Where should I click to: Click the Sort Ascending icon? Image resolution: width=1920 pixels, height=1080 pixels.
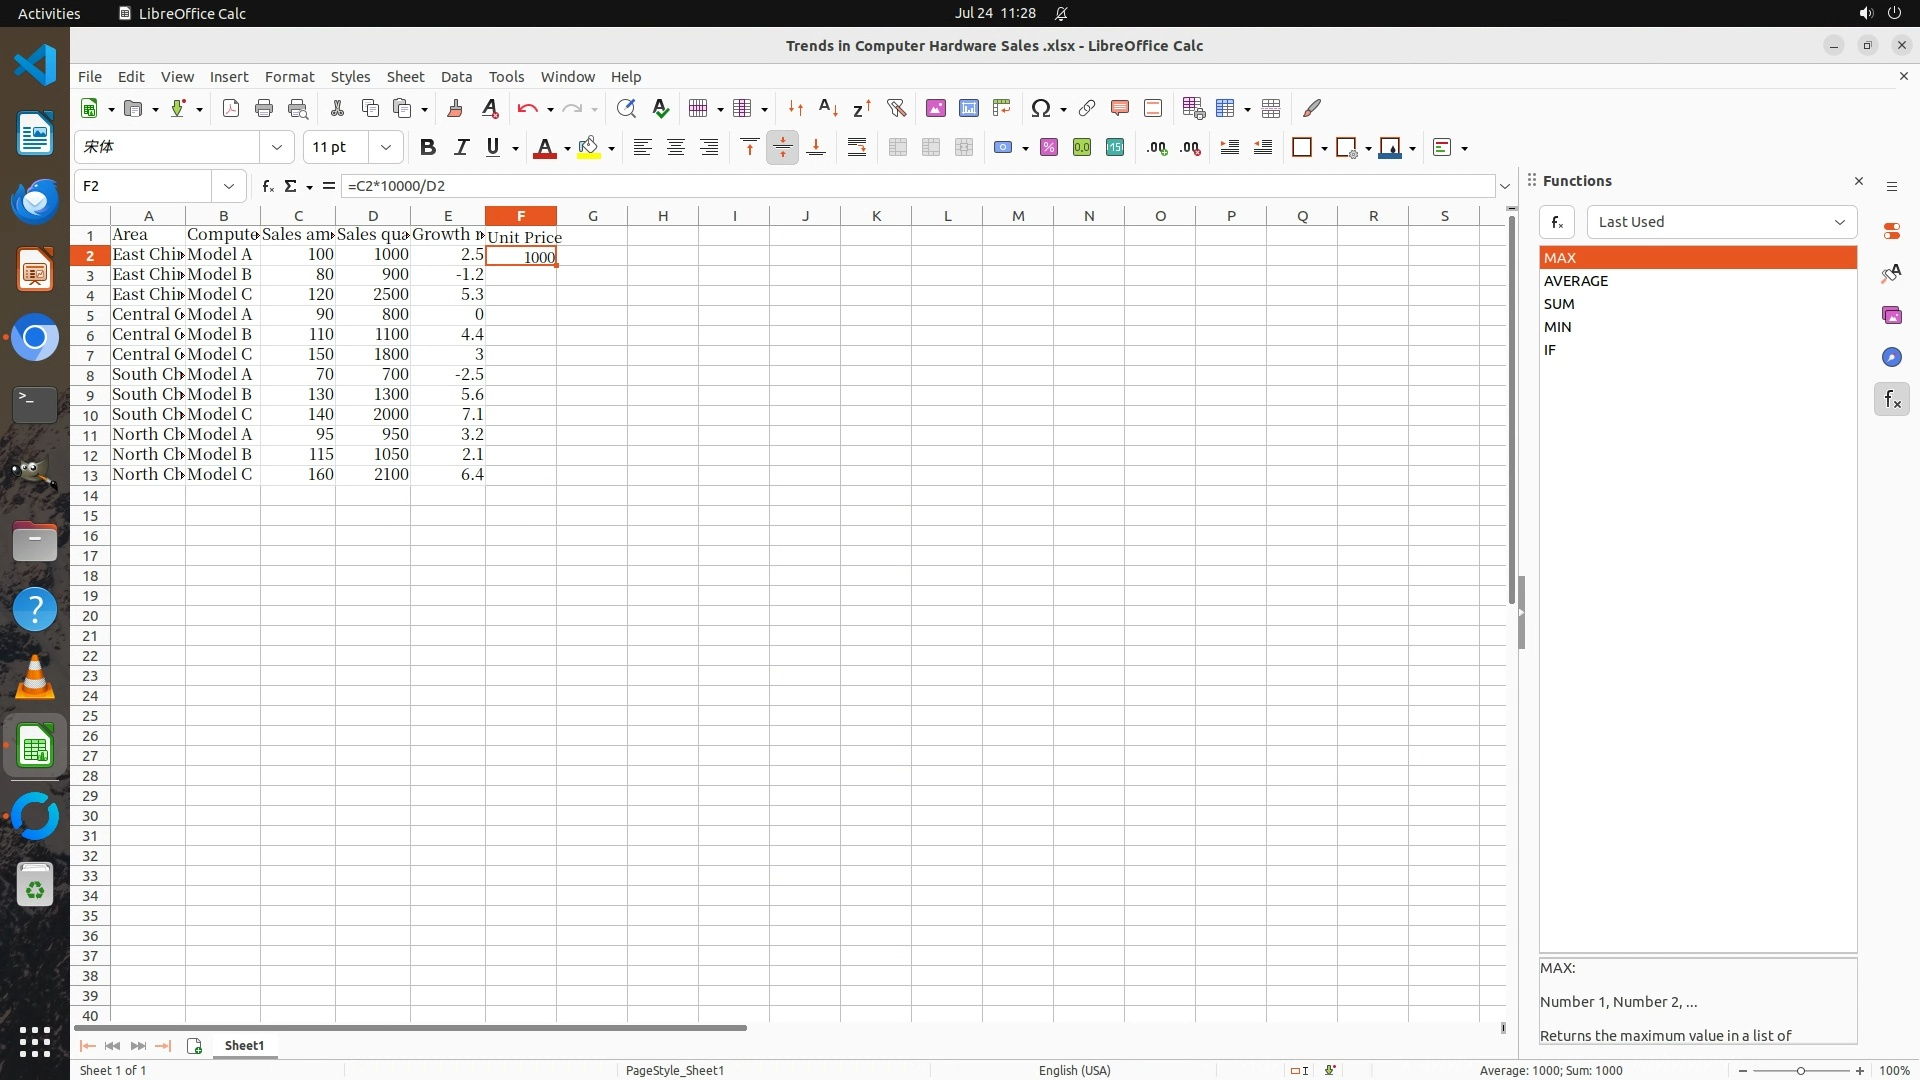pyautogui.click(x=828, y=108)
